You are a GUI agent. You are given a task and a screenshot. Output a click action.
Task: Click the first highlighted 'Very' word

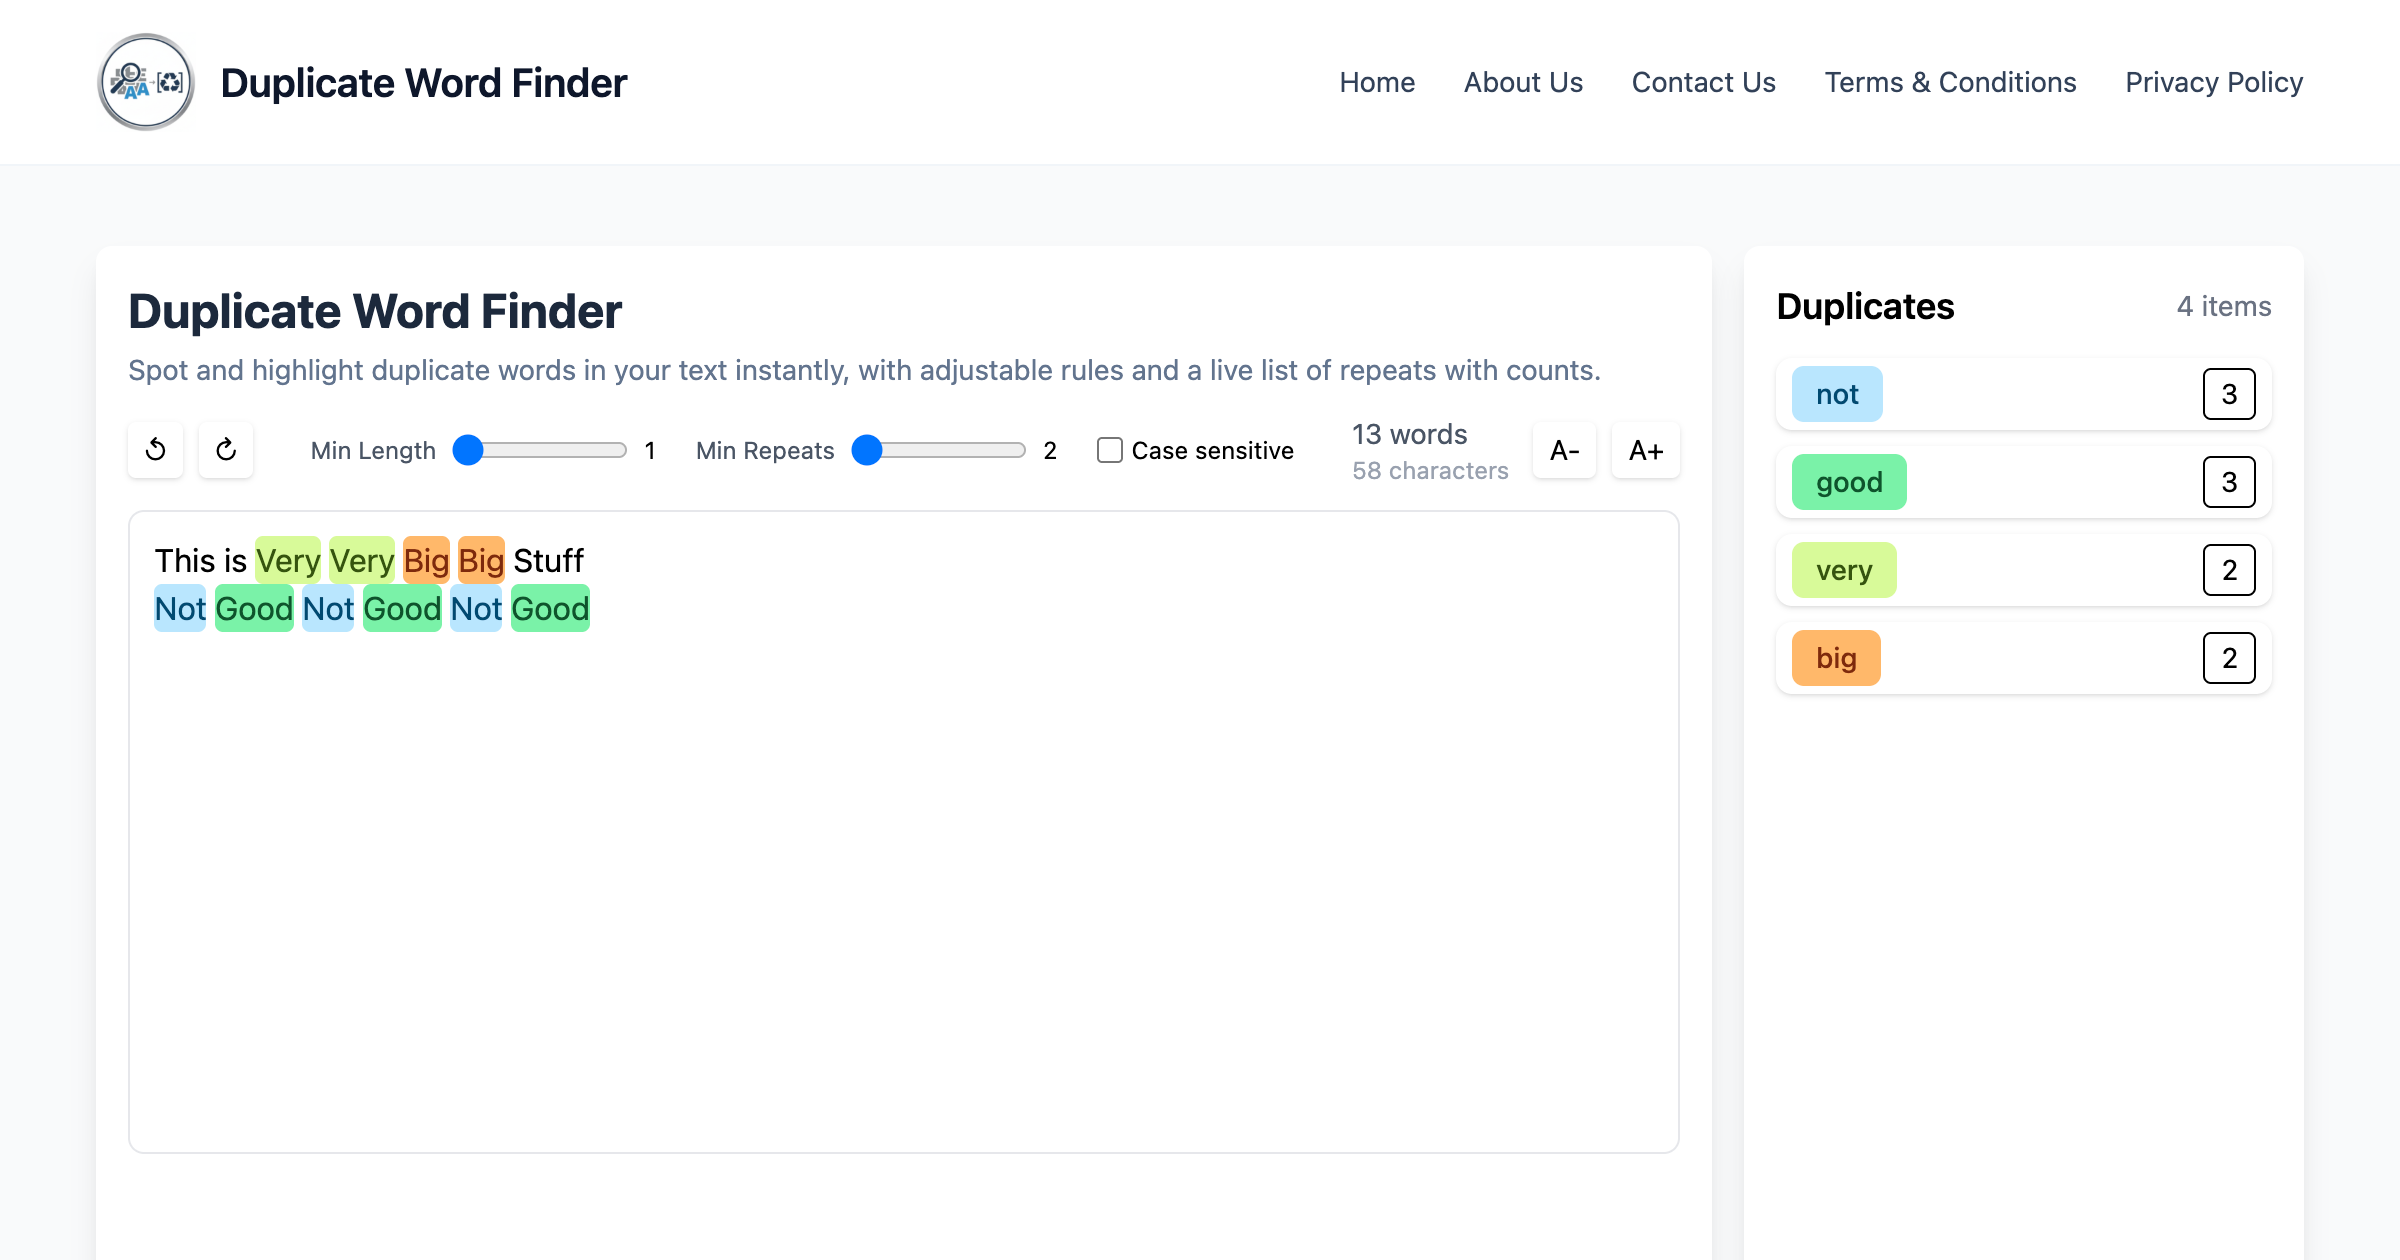click(288, 561)
